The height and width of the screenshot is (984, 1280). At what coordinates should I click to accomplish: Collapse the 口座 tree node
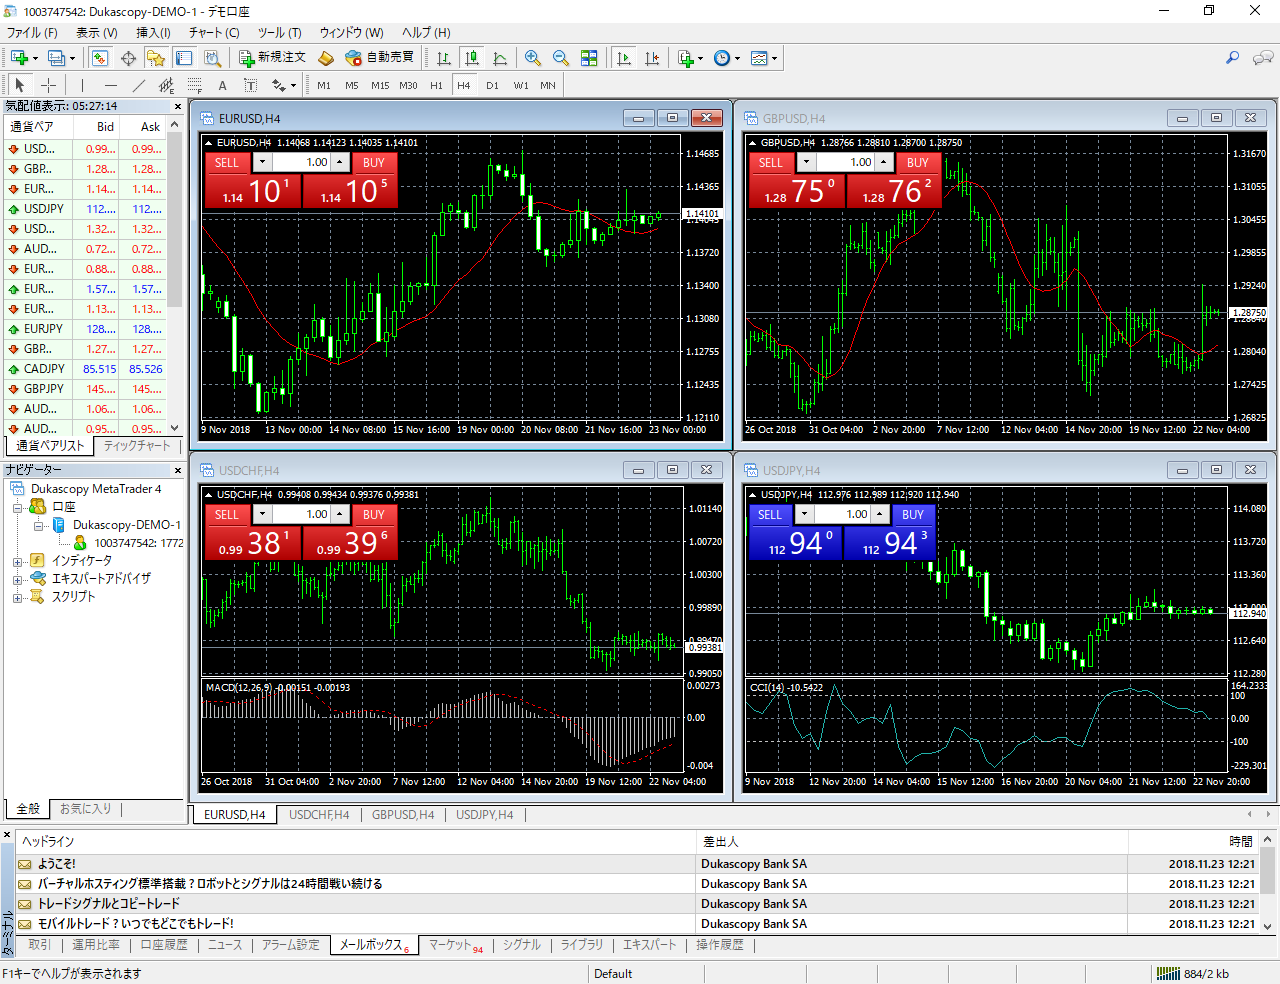tap(17, 508)
